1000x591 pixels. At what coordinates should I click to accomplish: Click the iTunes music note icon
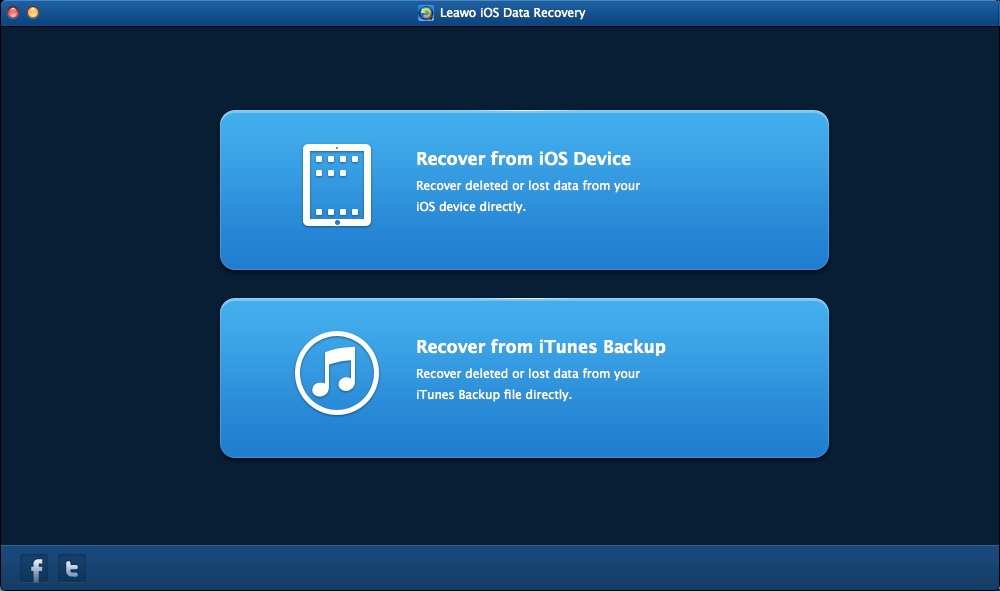point(337,373)
